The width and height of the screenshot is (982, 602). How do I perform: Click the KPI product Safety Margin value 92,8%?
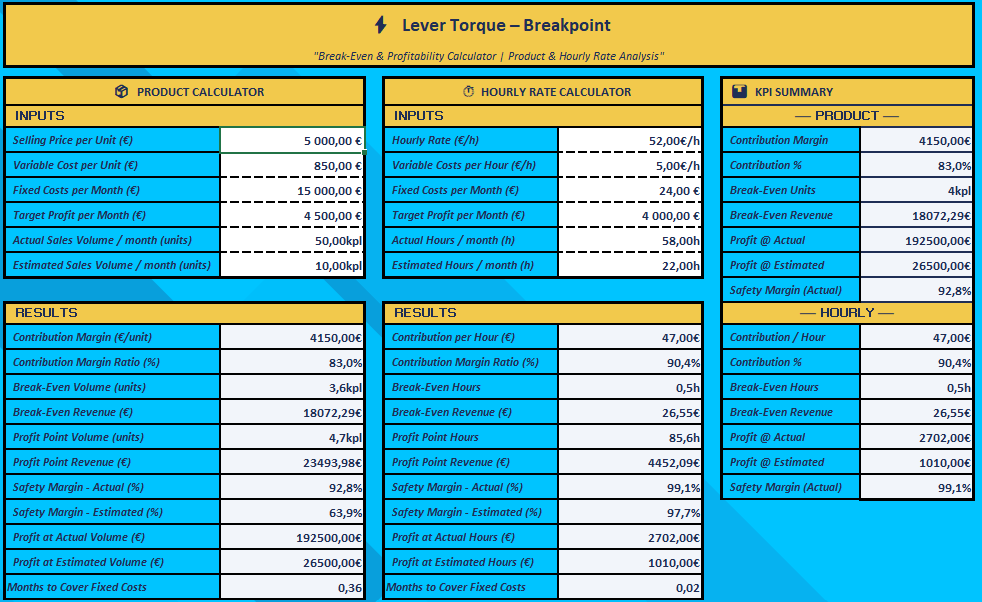click(x=916, y=290)
